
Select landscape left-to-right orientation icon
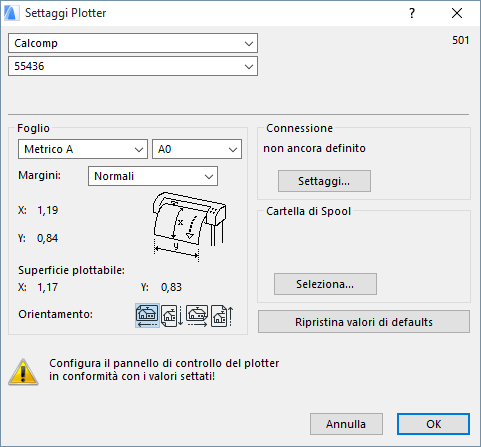point(147,315)
